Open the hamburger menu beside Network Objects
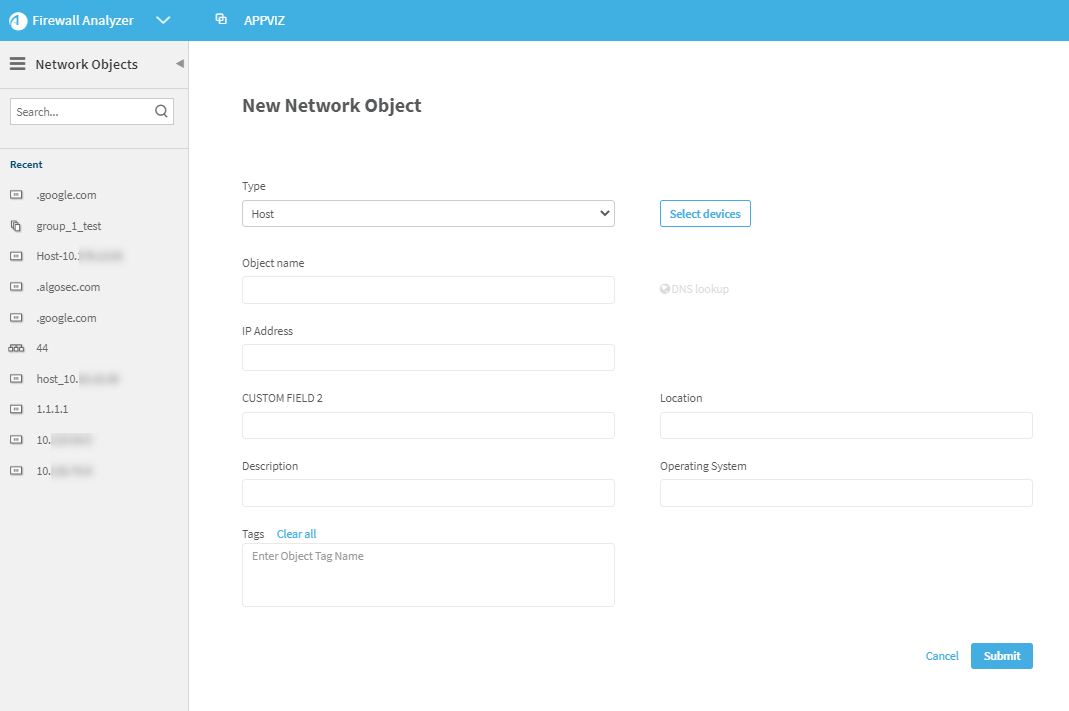The image size is (1069, 711). pyautogui.click(x=17, y=64)
